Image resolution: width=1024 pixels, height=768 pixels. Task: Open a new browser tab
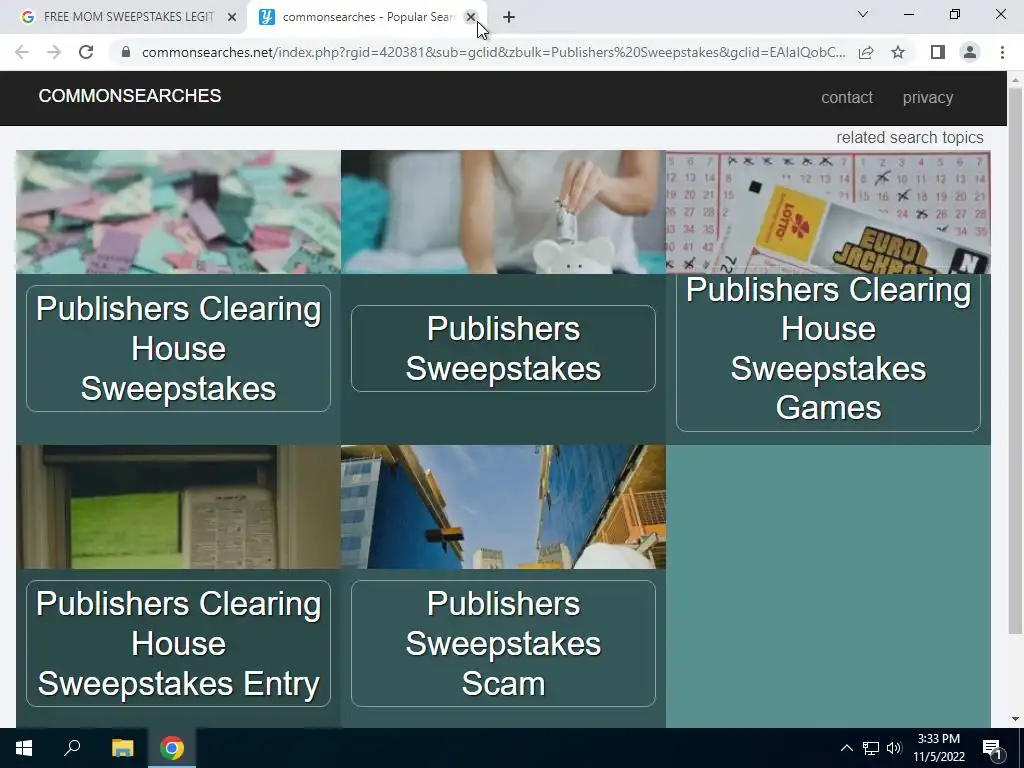(509, 17)
